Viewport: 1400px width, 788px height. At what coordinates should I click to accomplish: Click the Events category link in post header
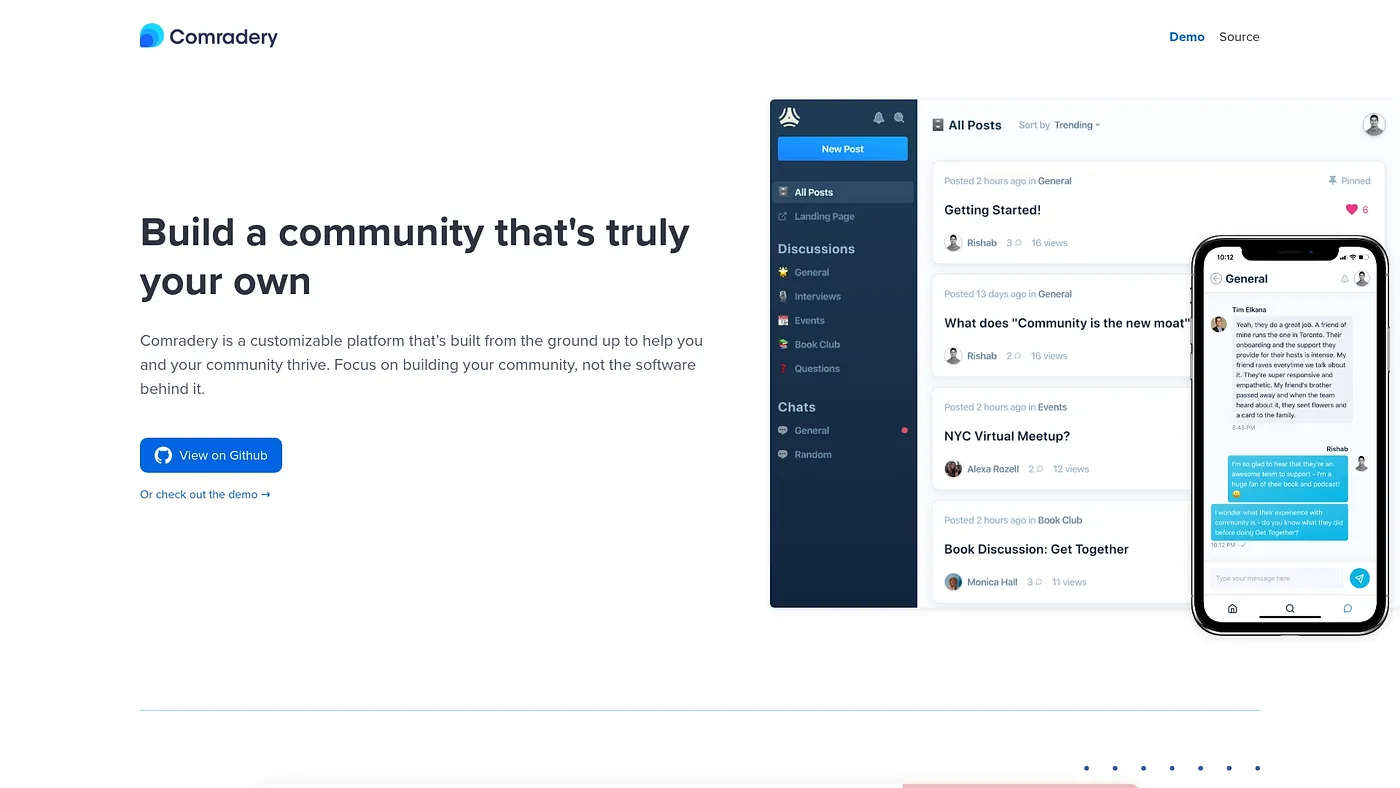pos(1052,407)
